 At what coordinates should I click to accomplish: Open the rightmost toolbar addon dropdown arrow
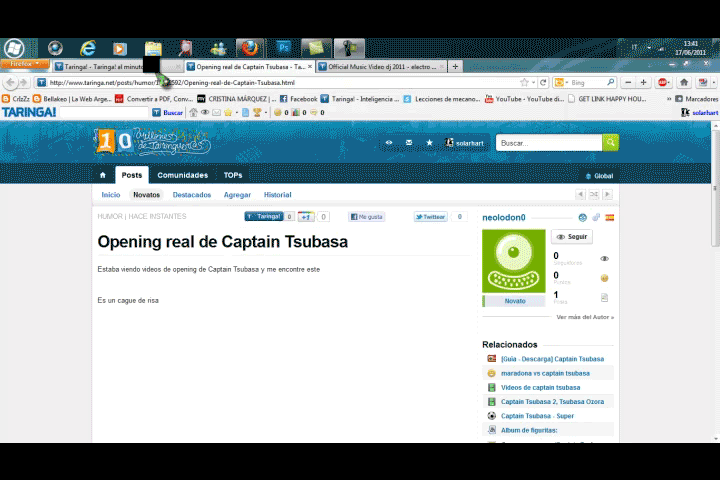coord(714,83)
